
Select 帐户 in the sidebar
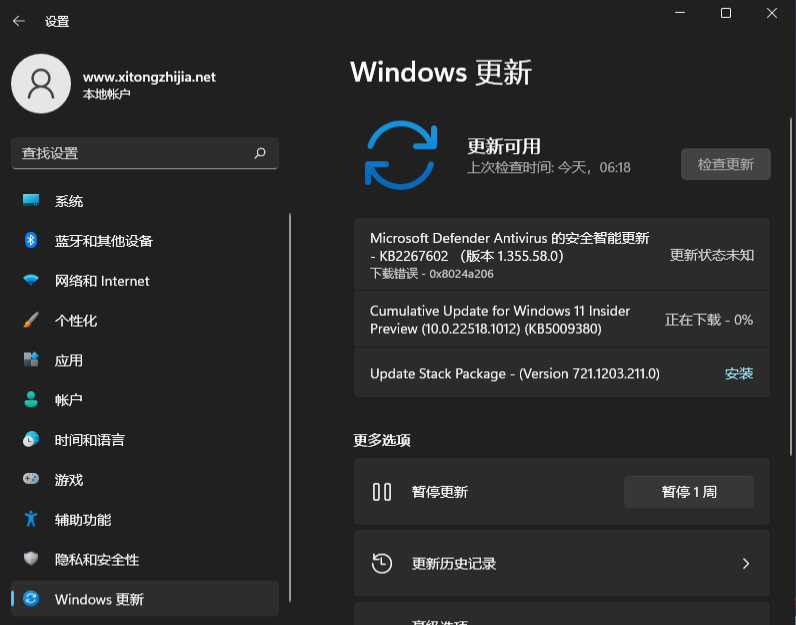point(145,400)
